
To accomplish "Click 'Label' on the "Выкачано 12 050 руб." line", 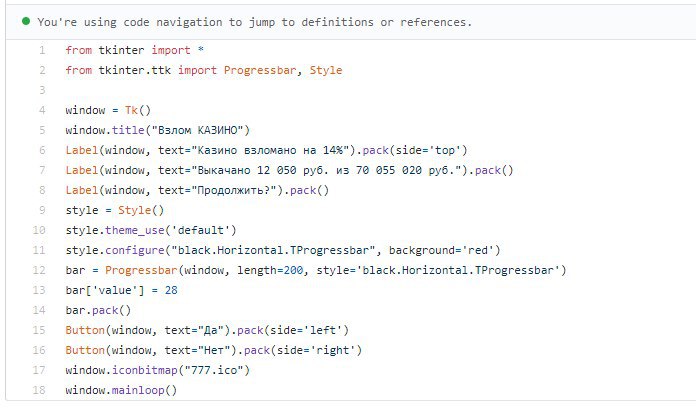I will 82,170.
